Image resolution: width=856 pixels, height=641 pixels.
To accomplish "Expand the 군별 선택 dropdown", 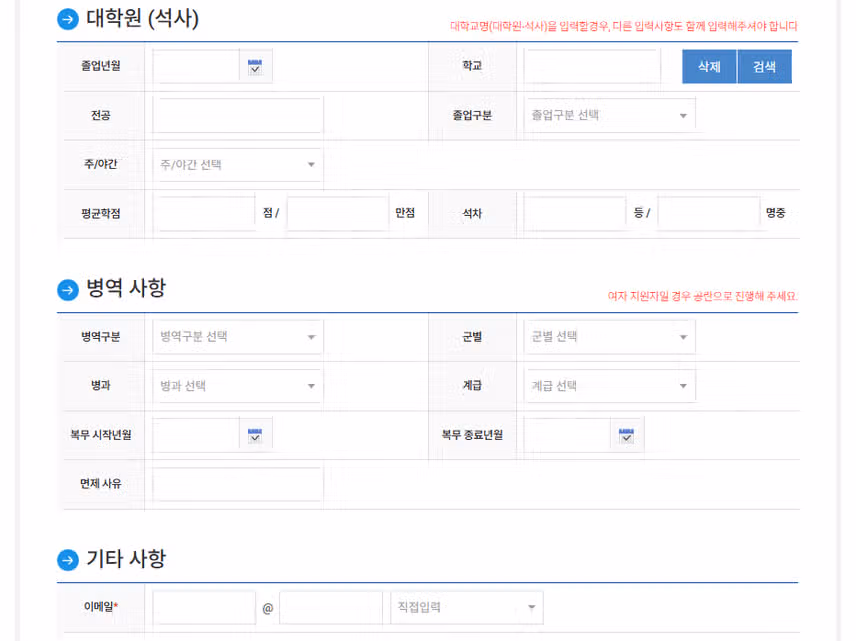I will pyautogui.click(x=610, y=336).
